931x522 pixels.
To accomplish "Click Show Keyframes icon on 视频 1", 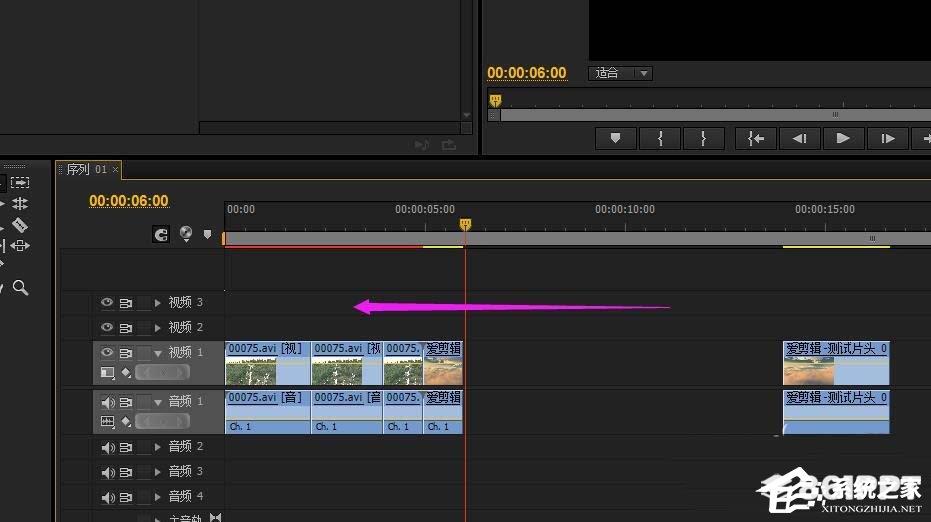I will (x=126, y=372).
